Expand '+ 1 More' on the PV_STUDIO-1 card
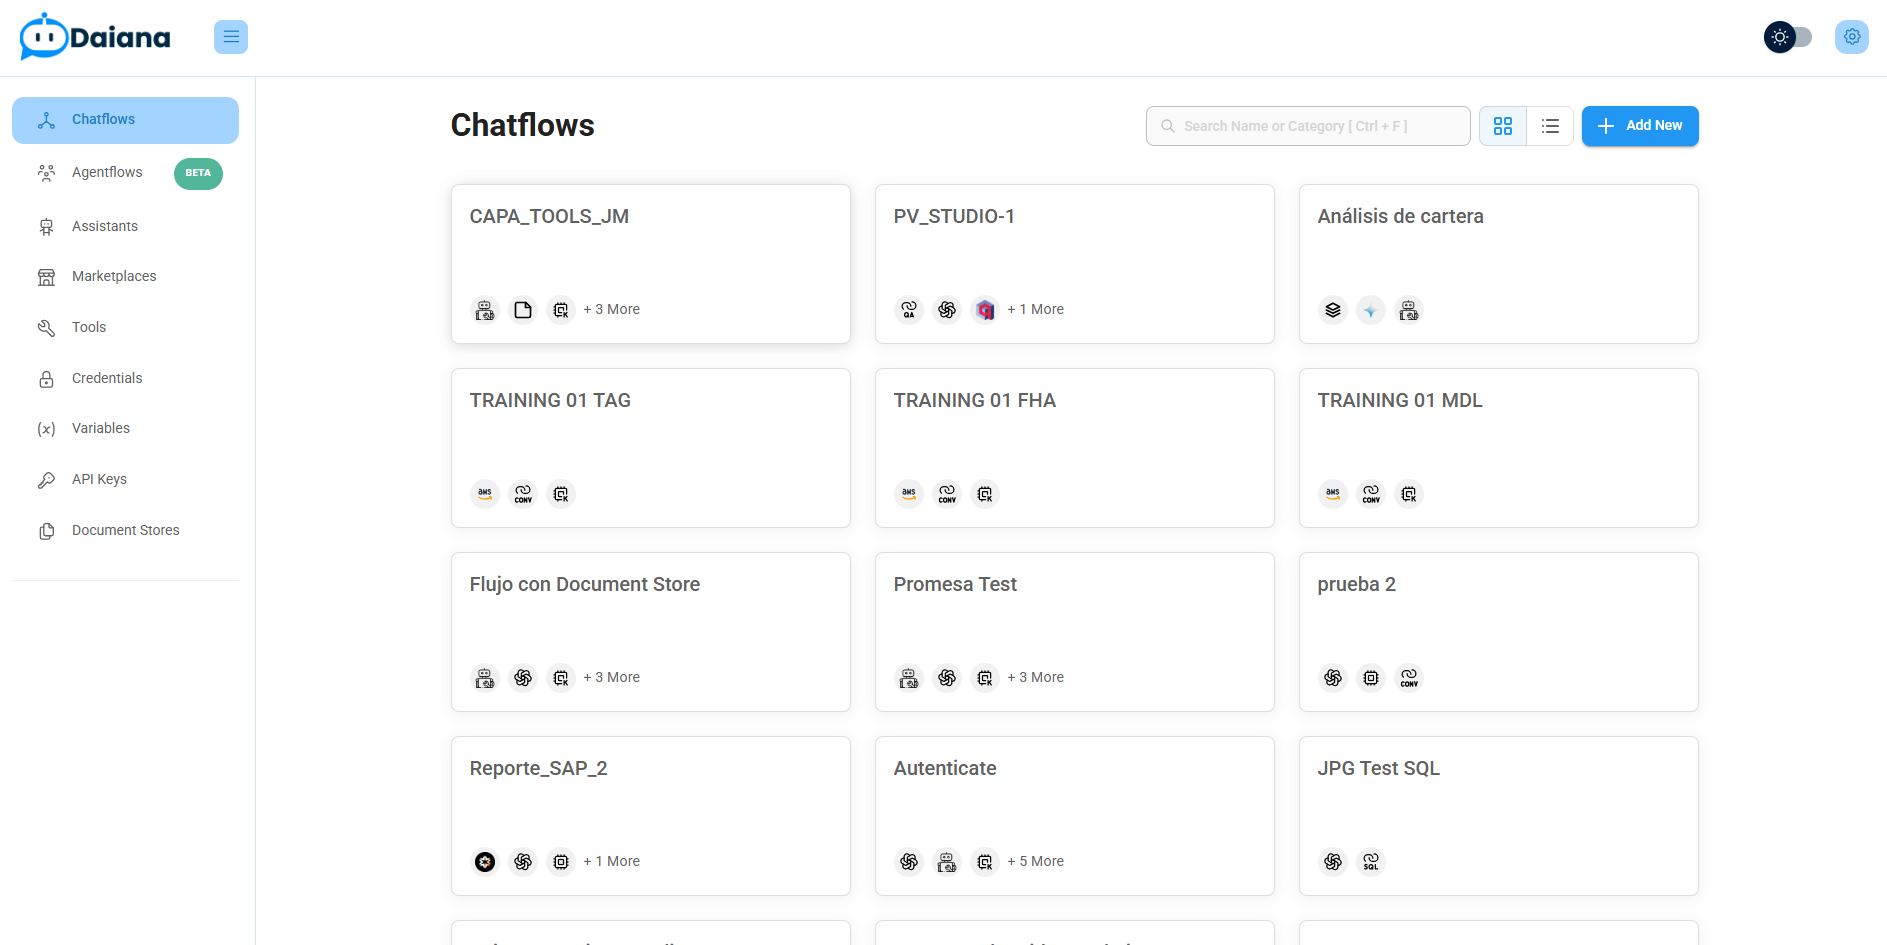Viewport: 1887px width, 945px height. point(1035,309)
